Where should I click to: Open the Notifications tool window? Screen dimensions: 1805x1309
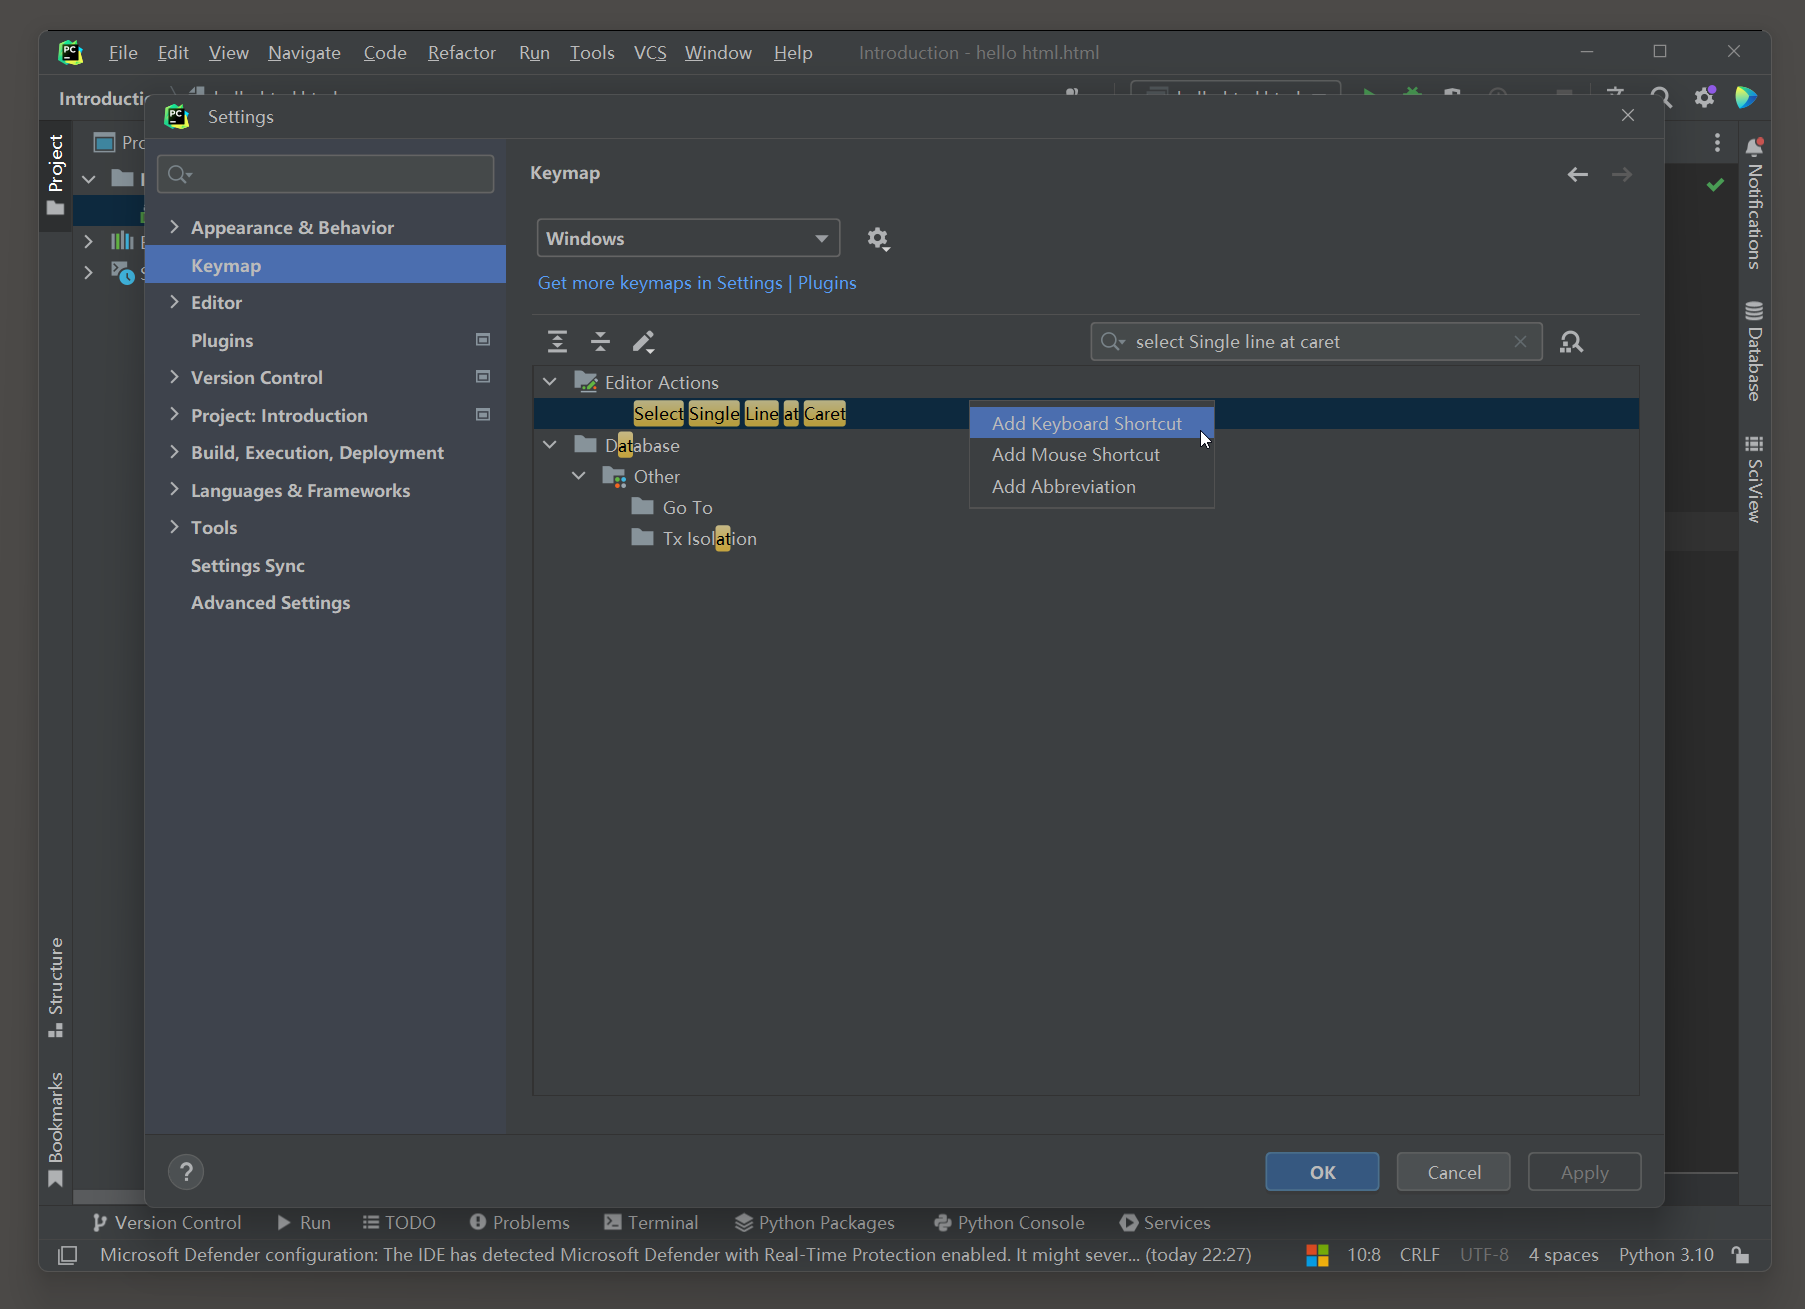coord(1754,203)
